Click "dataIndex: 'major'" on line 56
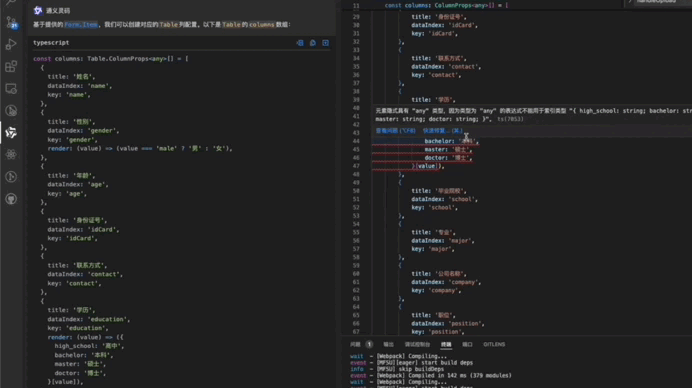This screenshot has height=388, width=692. (443, 241)
